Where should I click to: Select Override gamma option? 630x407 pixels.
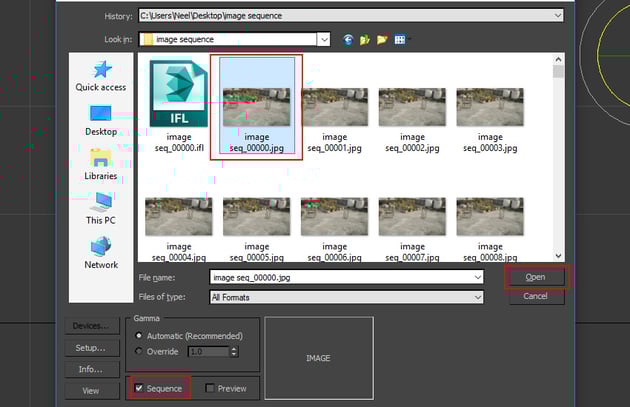(139, 351)
